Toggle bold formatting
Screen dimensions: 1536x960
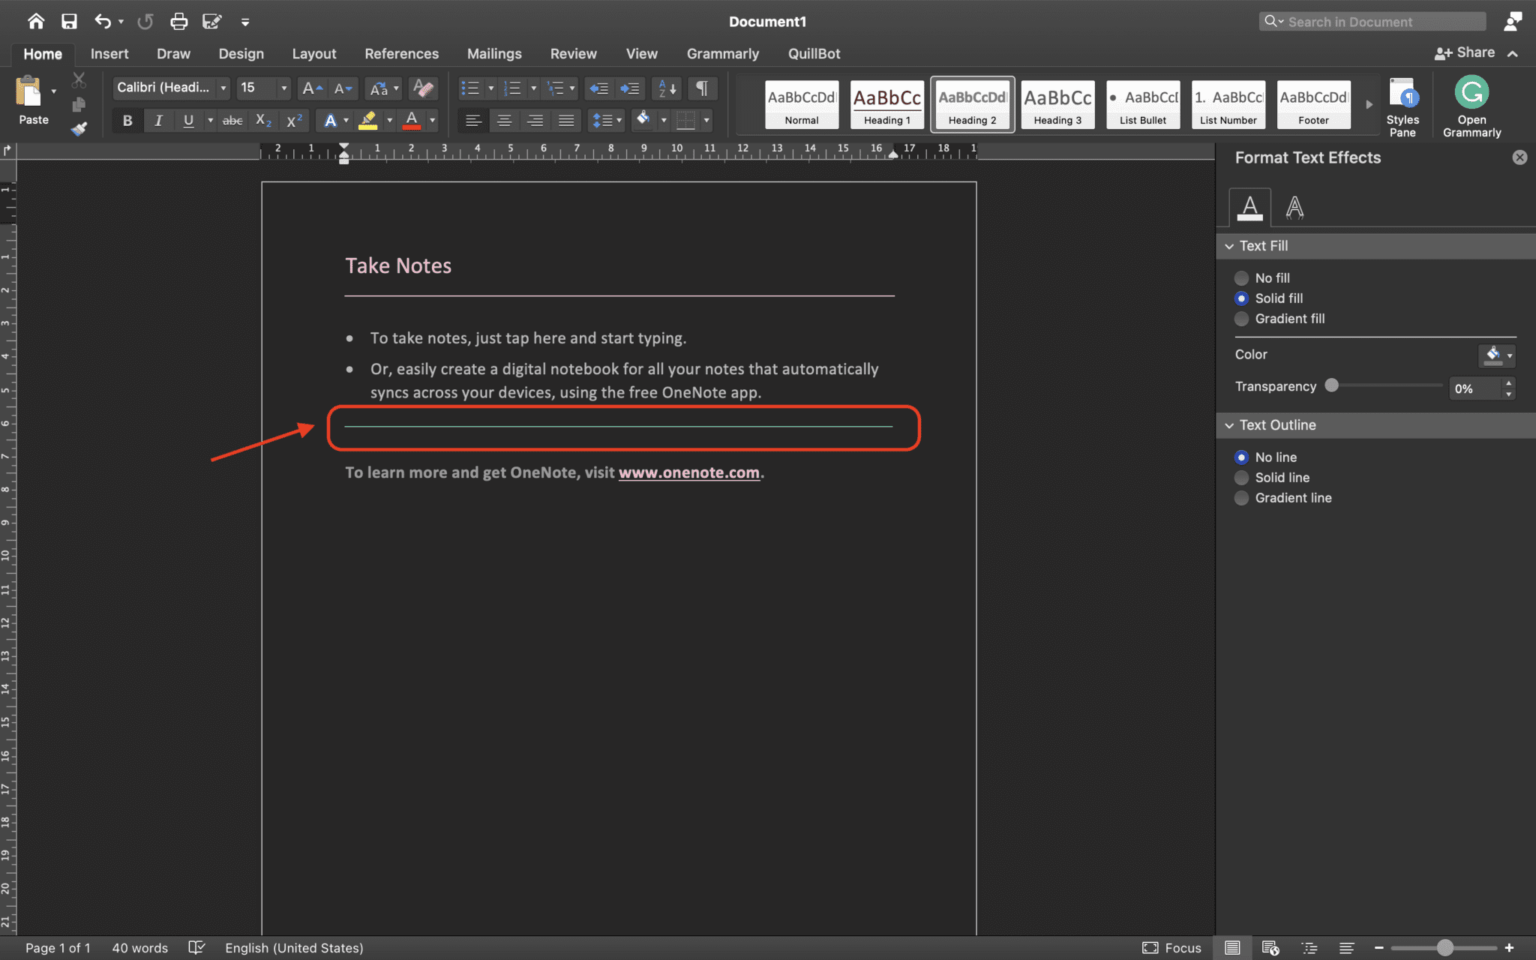pos(127,120)
